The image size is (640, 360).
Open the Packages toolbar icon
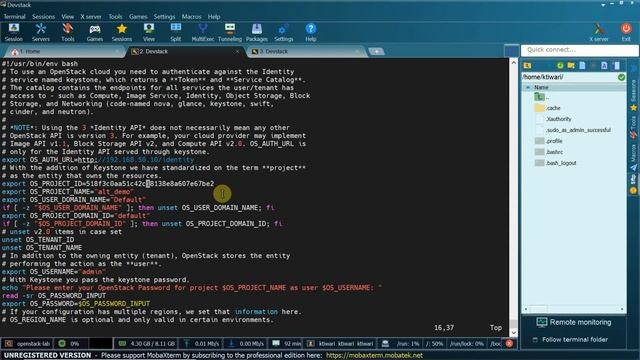pos(257,32)
